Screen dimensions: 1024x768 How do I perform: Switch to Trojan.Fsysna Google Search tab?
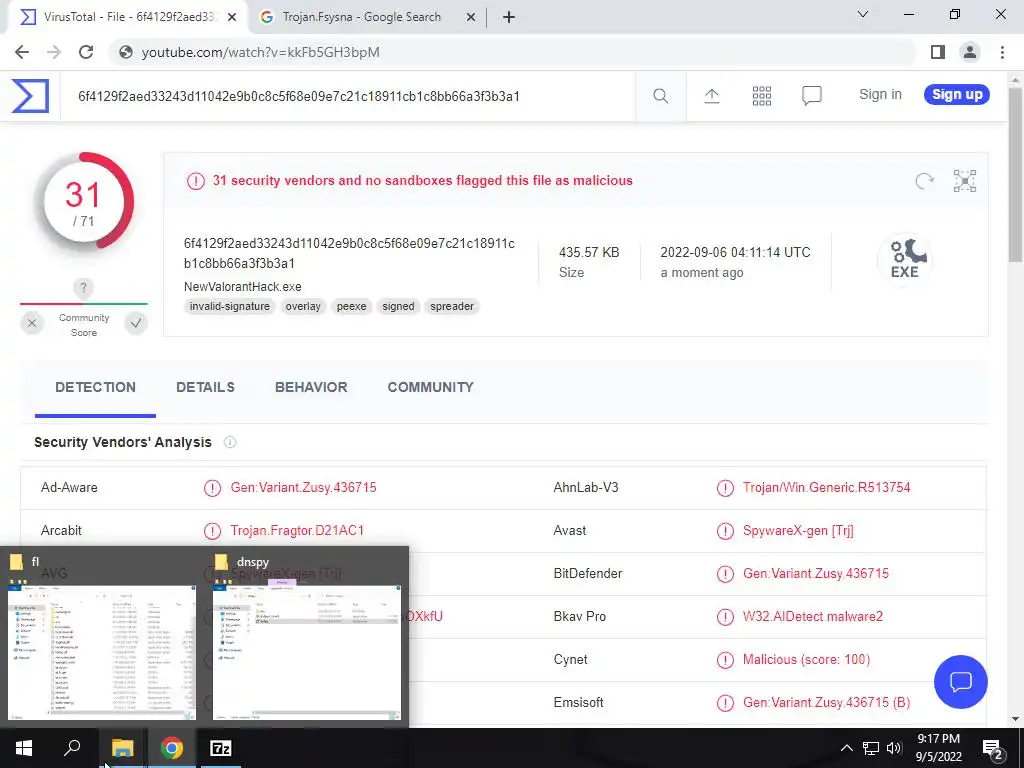click(x=361, y=17)
